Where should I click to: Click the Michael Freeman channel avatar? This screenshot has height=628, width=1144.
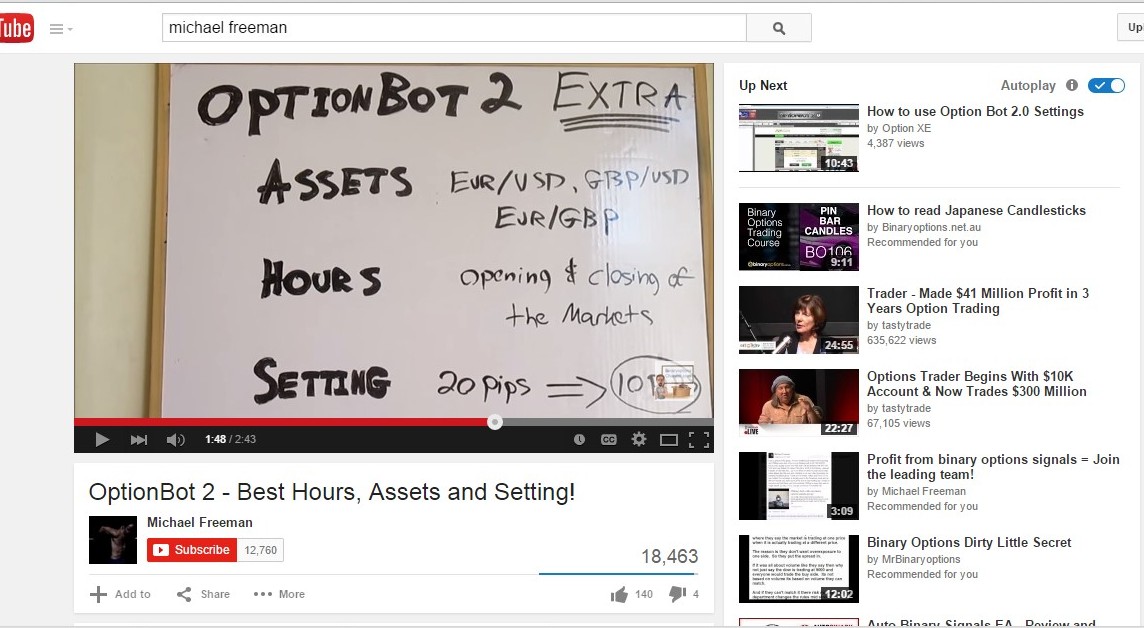(x=113, y=540)
